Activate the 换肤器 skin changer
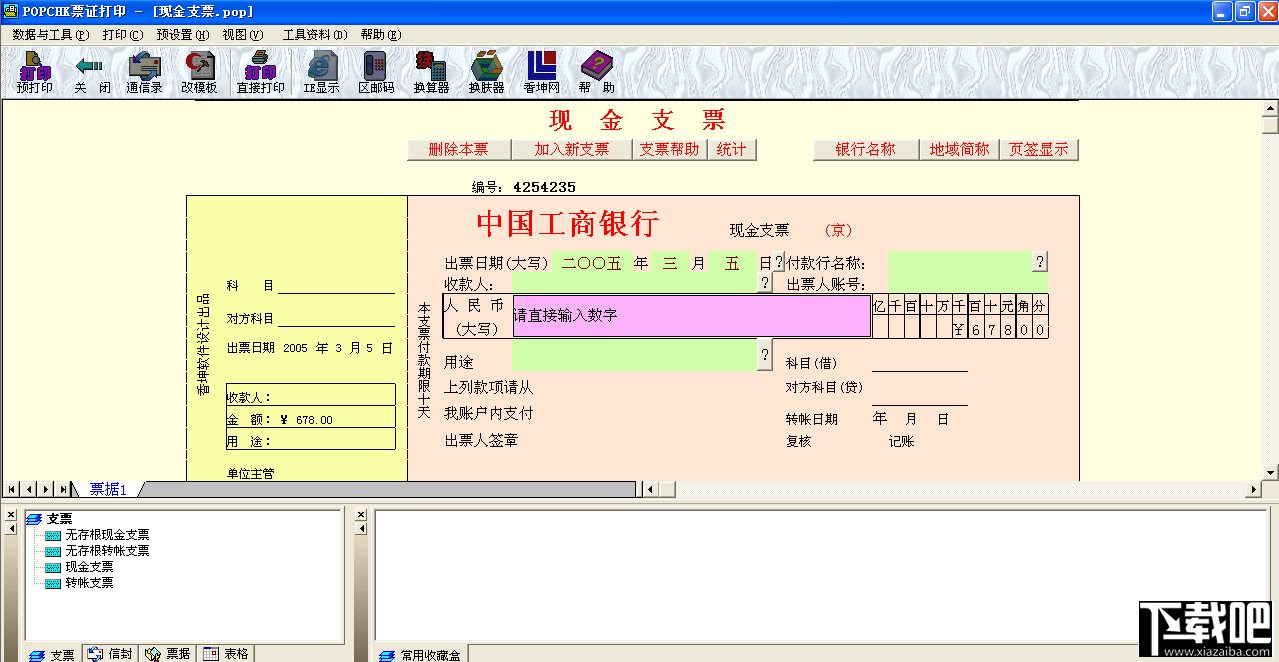 (x=486, y=70)
